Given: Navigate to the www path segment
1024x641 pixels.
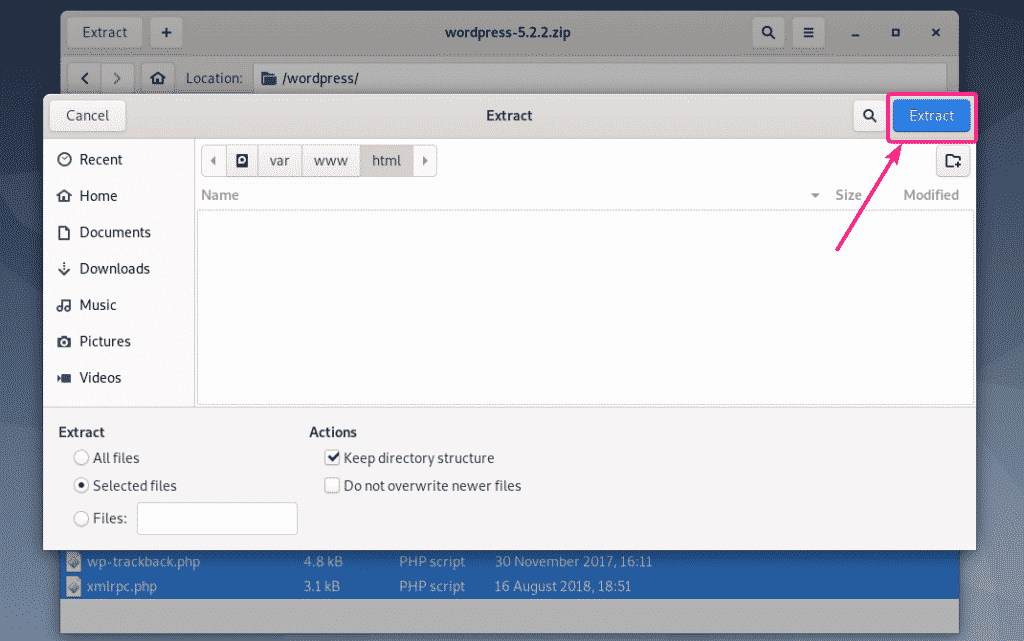Looking at the screenshot, I should (x=330, y=161).
